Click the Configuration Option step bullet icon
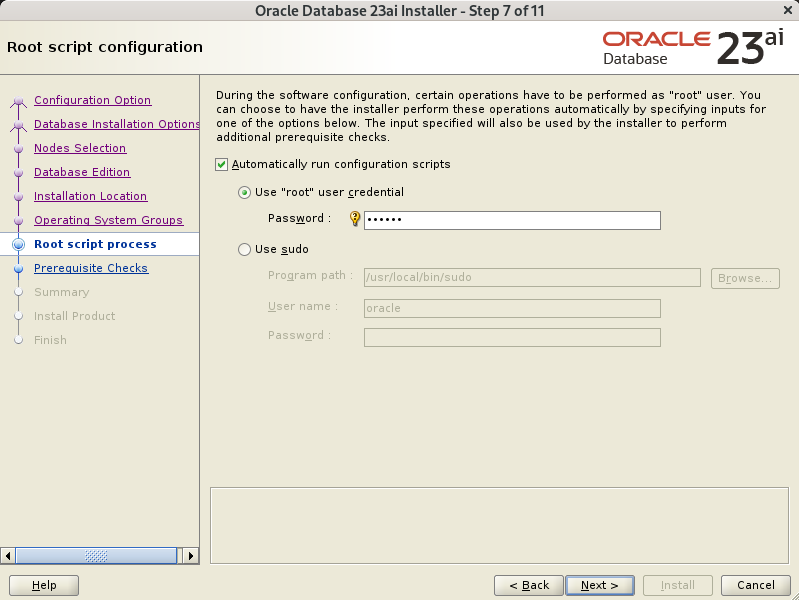 click(19, 100)
